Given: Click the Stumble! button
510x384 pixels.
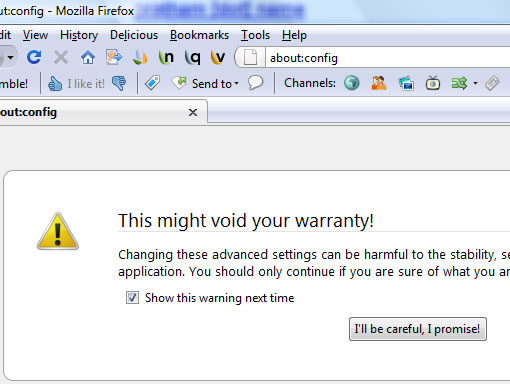Looking at the screenshot, I should pyautogui.click(x=14, y=83).
